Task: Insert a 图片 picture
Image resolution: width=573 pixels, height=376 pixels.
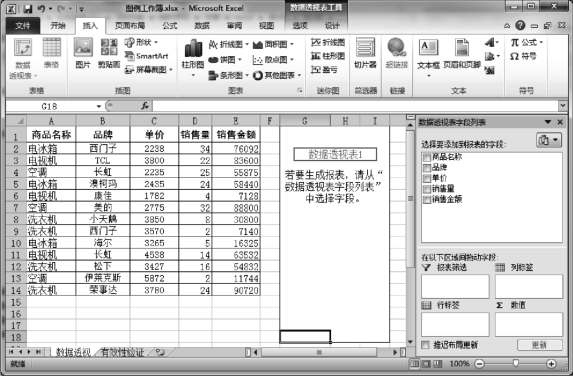Action: click(x=83, y=48)
